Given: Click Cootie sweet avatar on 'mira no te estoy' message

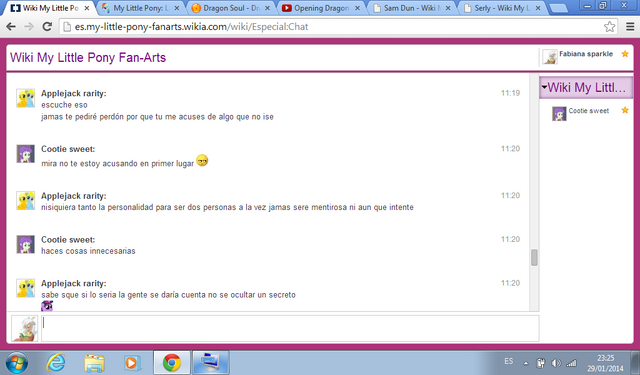Looking at the screenshot, I should [25, 154].
